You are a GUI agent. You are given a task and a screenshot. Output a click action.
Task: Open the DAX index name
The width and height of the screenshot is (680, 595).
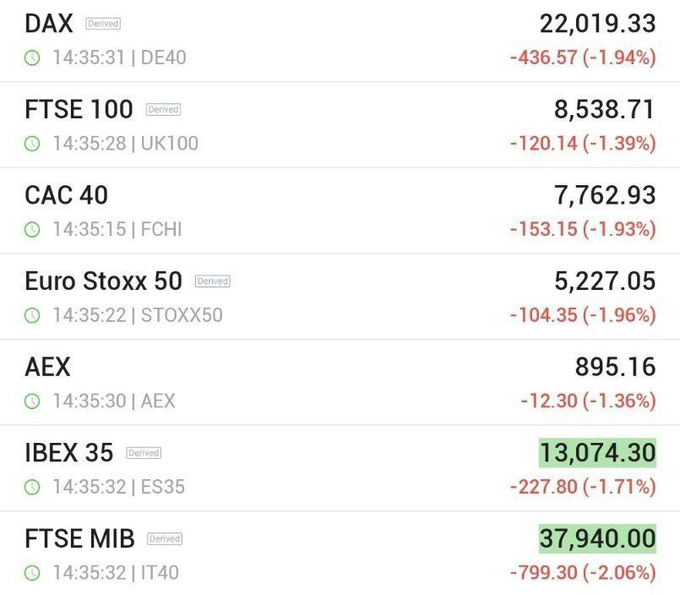tap(49, 23)
